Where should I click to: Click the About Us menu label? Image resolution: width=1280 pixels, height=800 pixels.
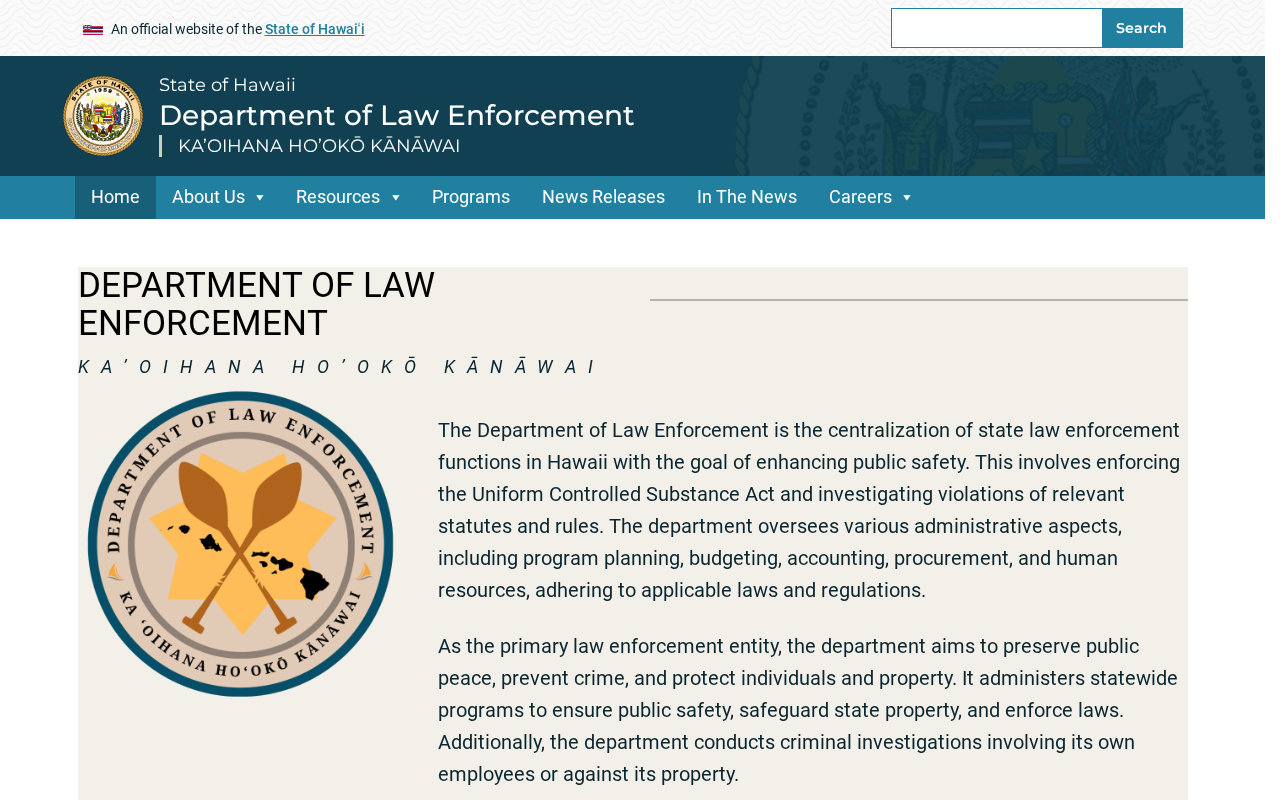tap(208, 197)
